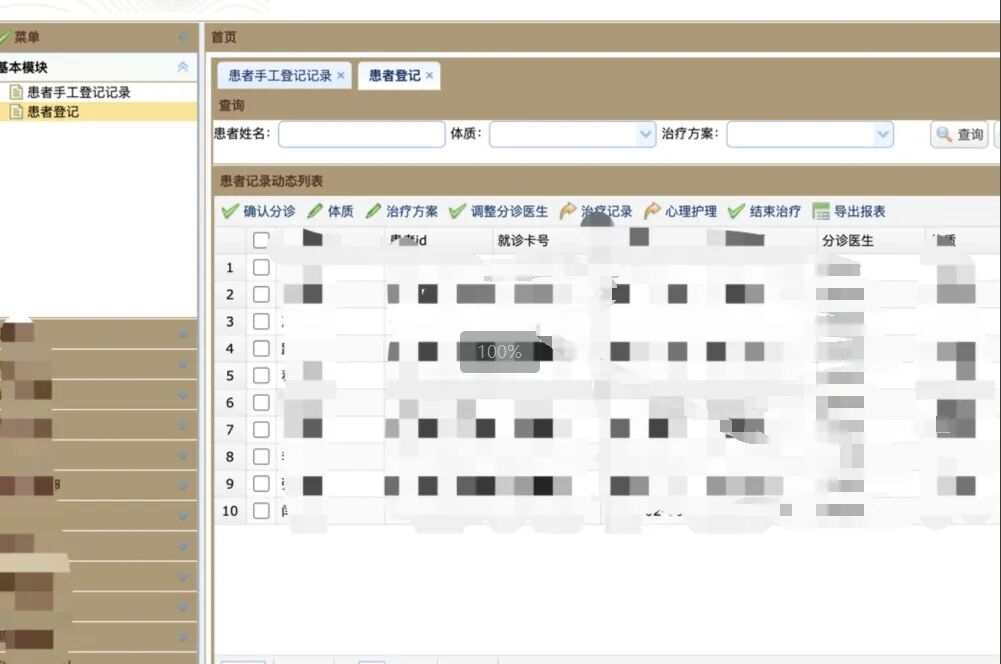The width and height of the screenshot is (1001, 664).
Task: Click 治疗方案 pencil toolbar icon
Action: (373, 211)
